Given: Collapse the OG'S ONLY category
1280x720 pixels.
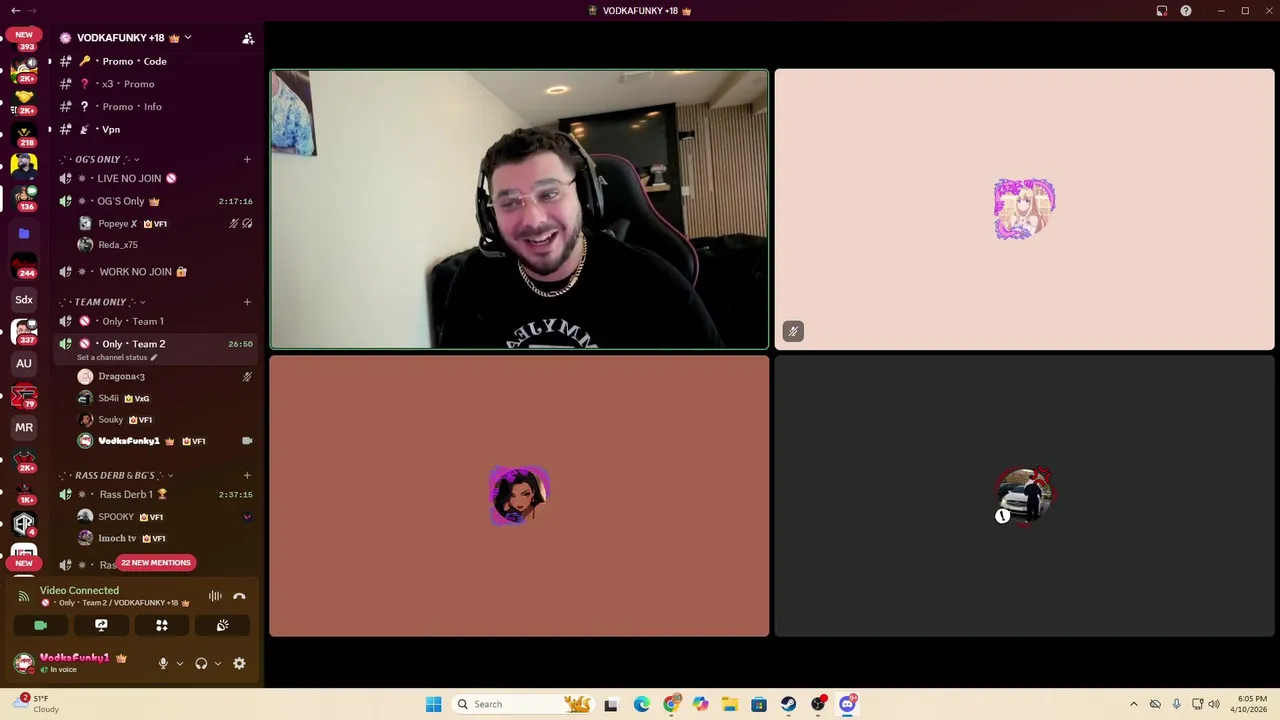Looking at the screenshot, I should [99, 159].
